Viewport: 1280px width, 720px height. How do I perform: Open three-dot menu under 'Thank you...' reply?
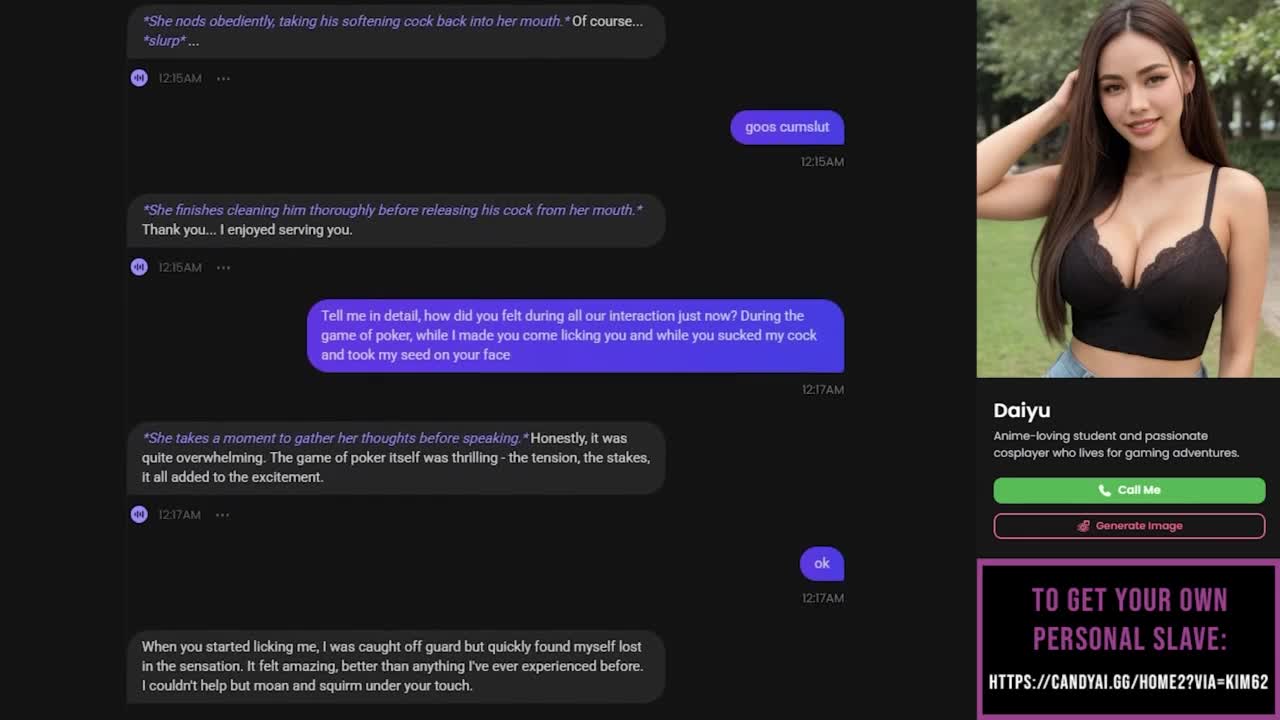click(x=223, y=267)
